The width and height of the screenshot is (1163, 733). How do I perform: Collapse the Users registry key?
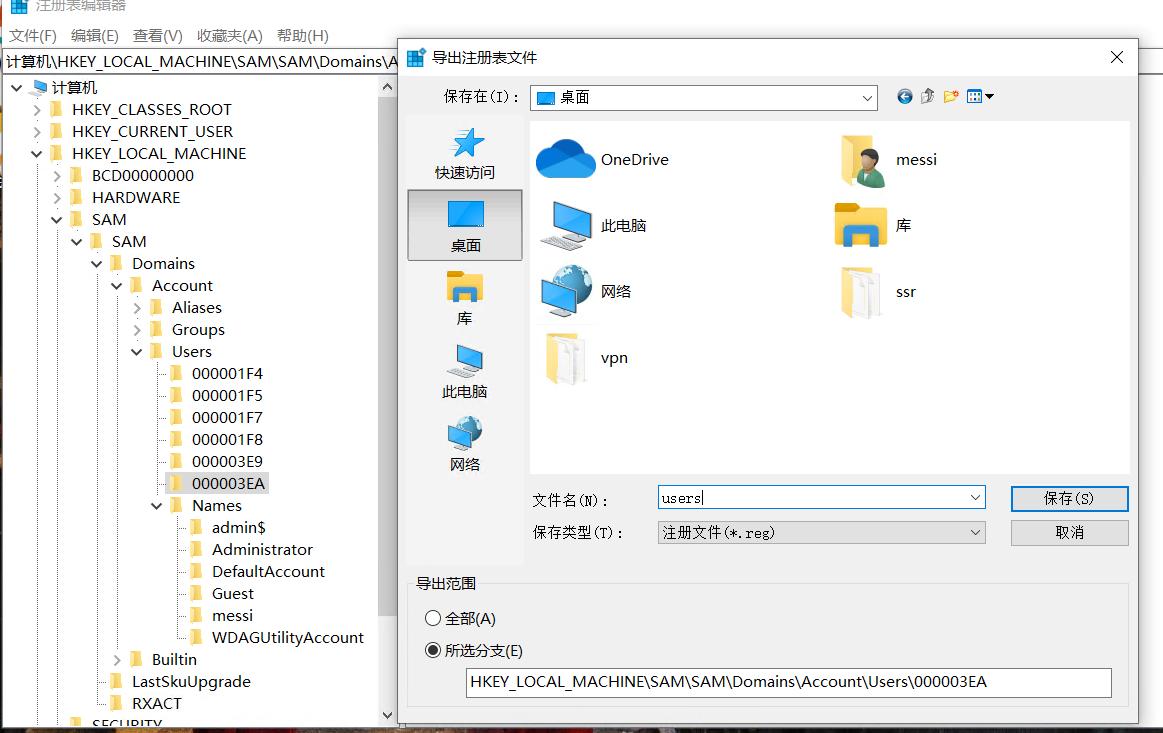click(x=137, y=351)
